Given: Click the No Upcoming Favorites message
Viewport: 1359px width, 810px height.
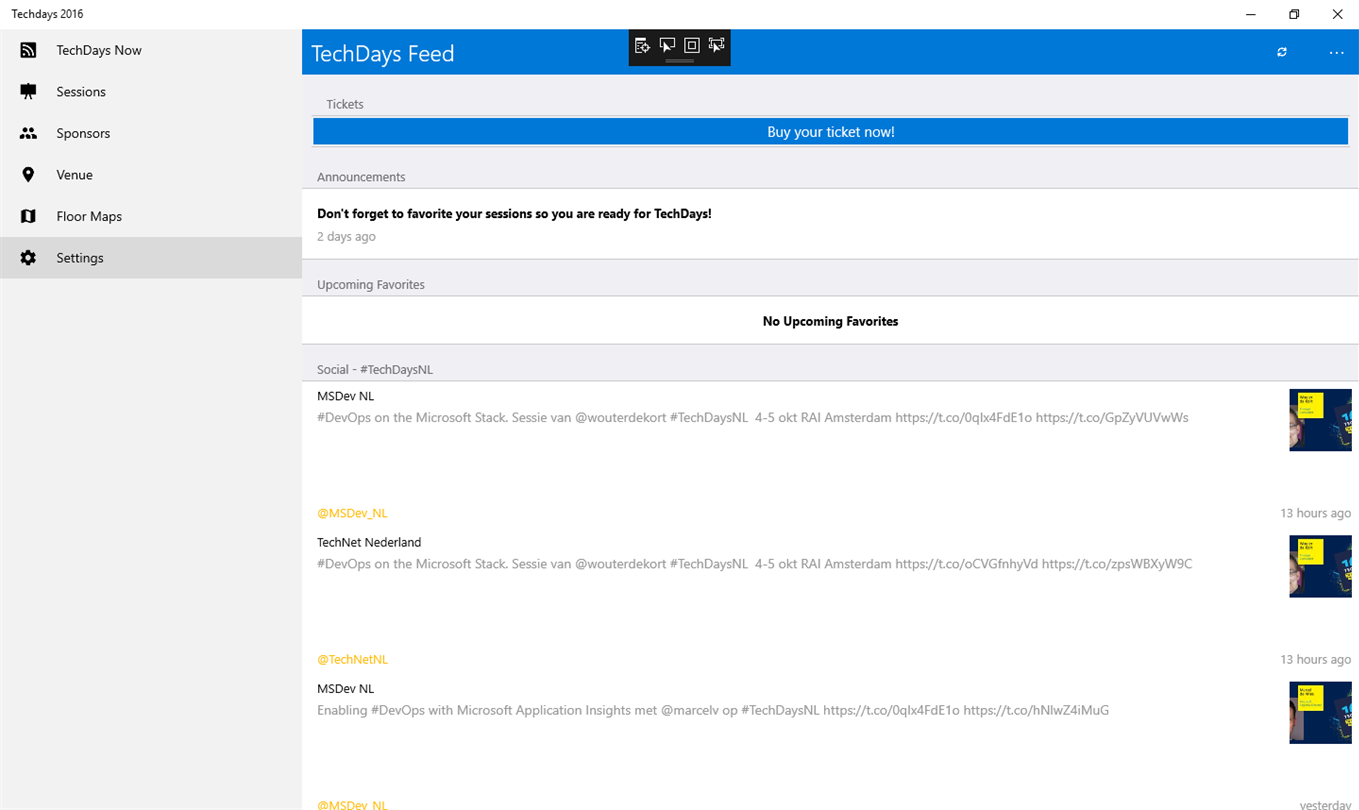Looking at the screenshot, I should coord(830,322).
